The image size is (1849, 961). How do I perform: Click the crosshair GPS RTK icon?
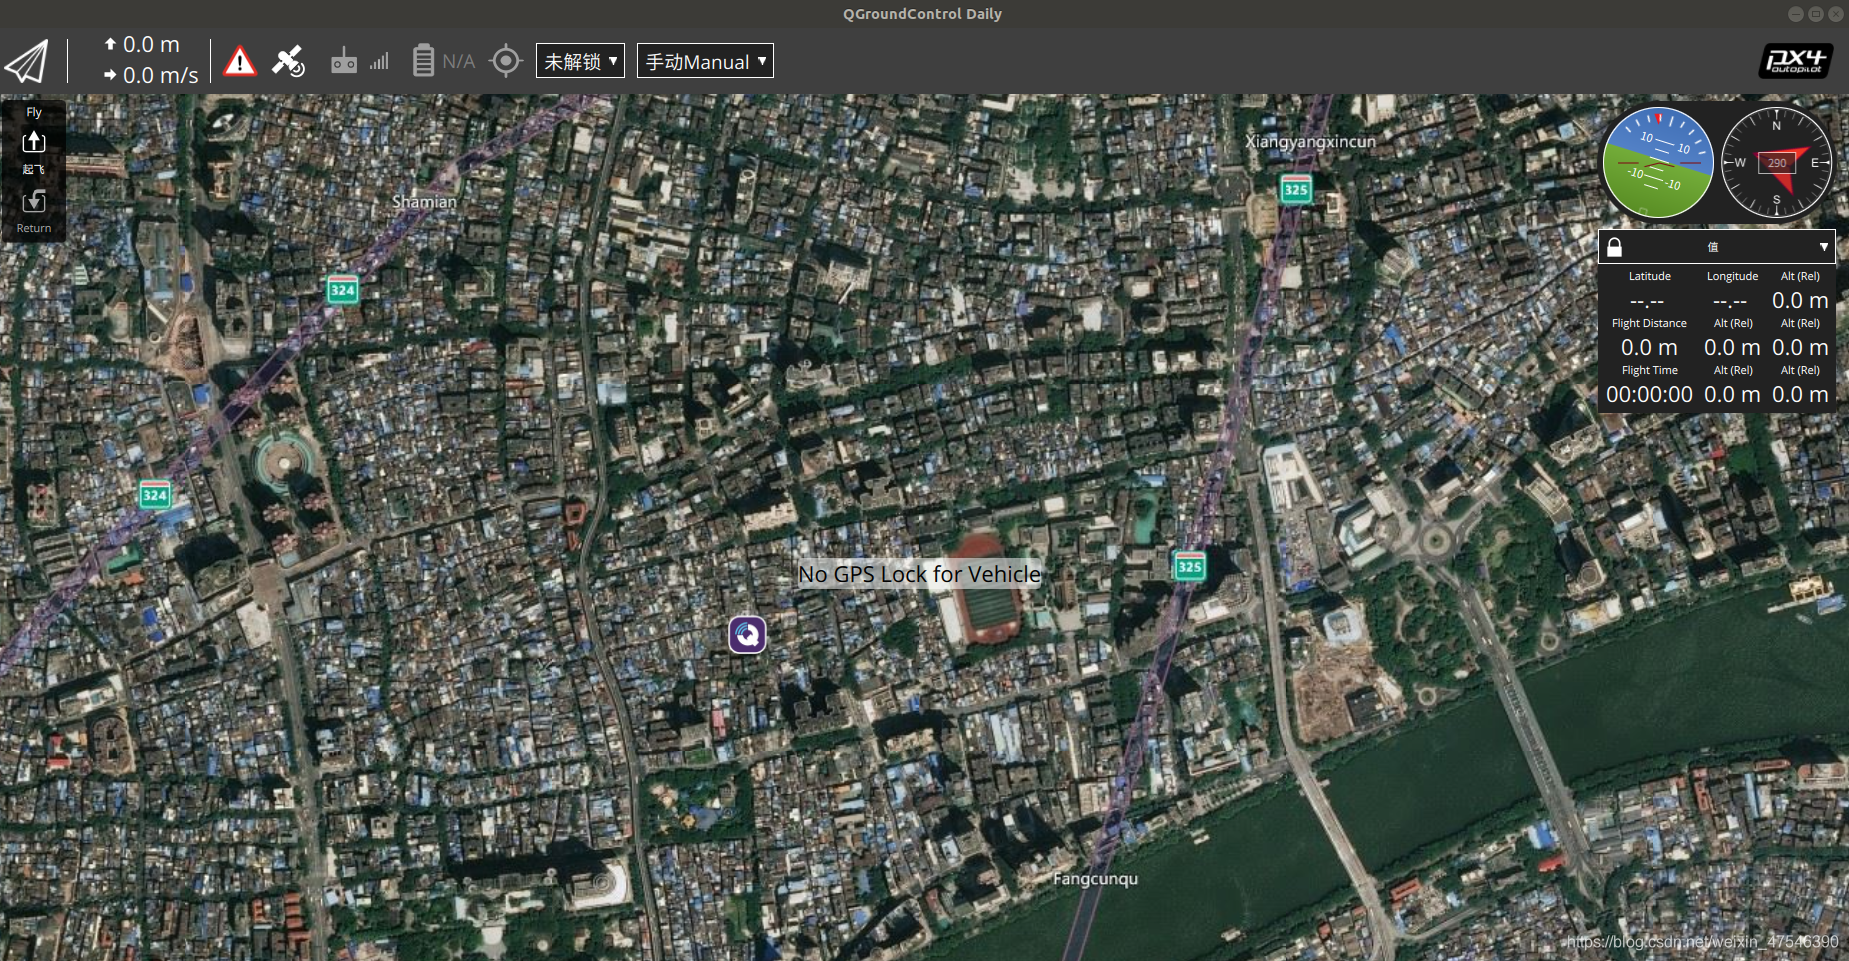(506, 61)
